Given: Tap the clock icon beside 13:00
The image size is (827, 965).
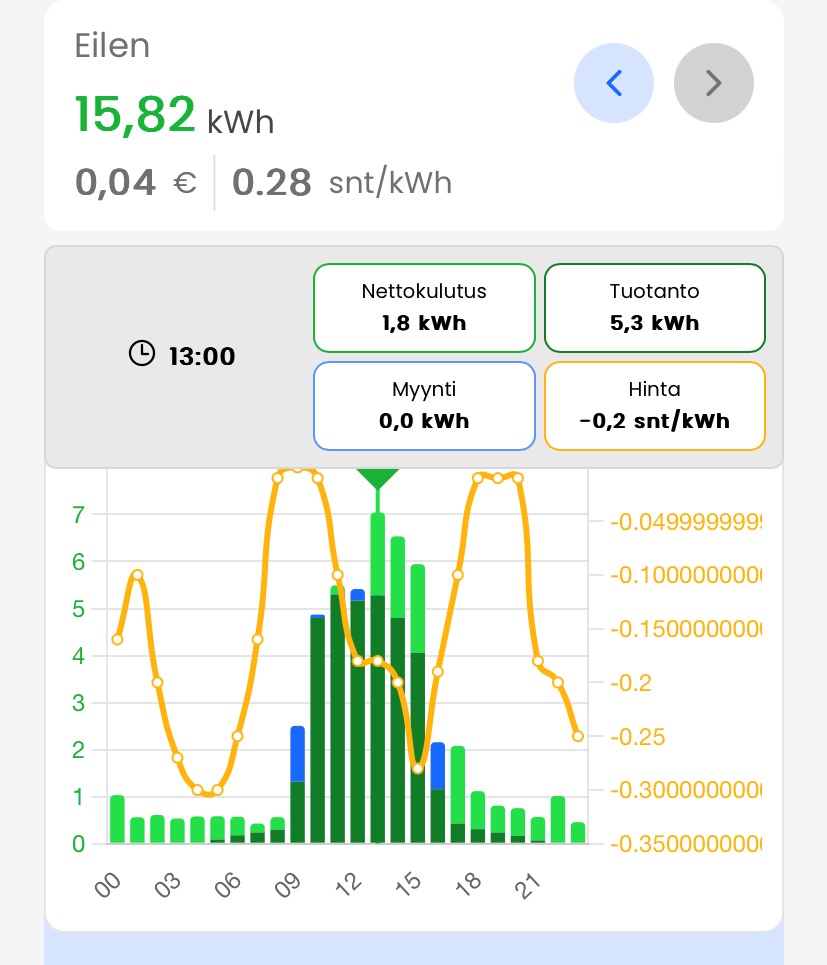Looking at the screenshot, I should [x=142, y=354].
